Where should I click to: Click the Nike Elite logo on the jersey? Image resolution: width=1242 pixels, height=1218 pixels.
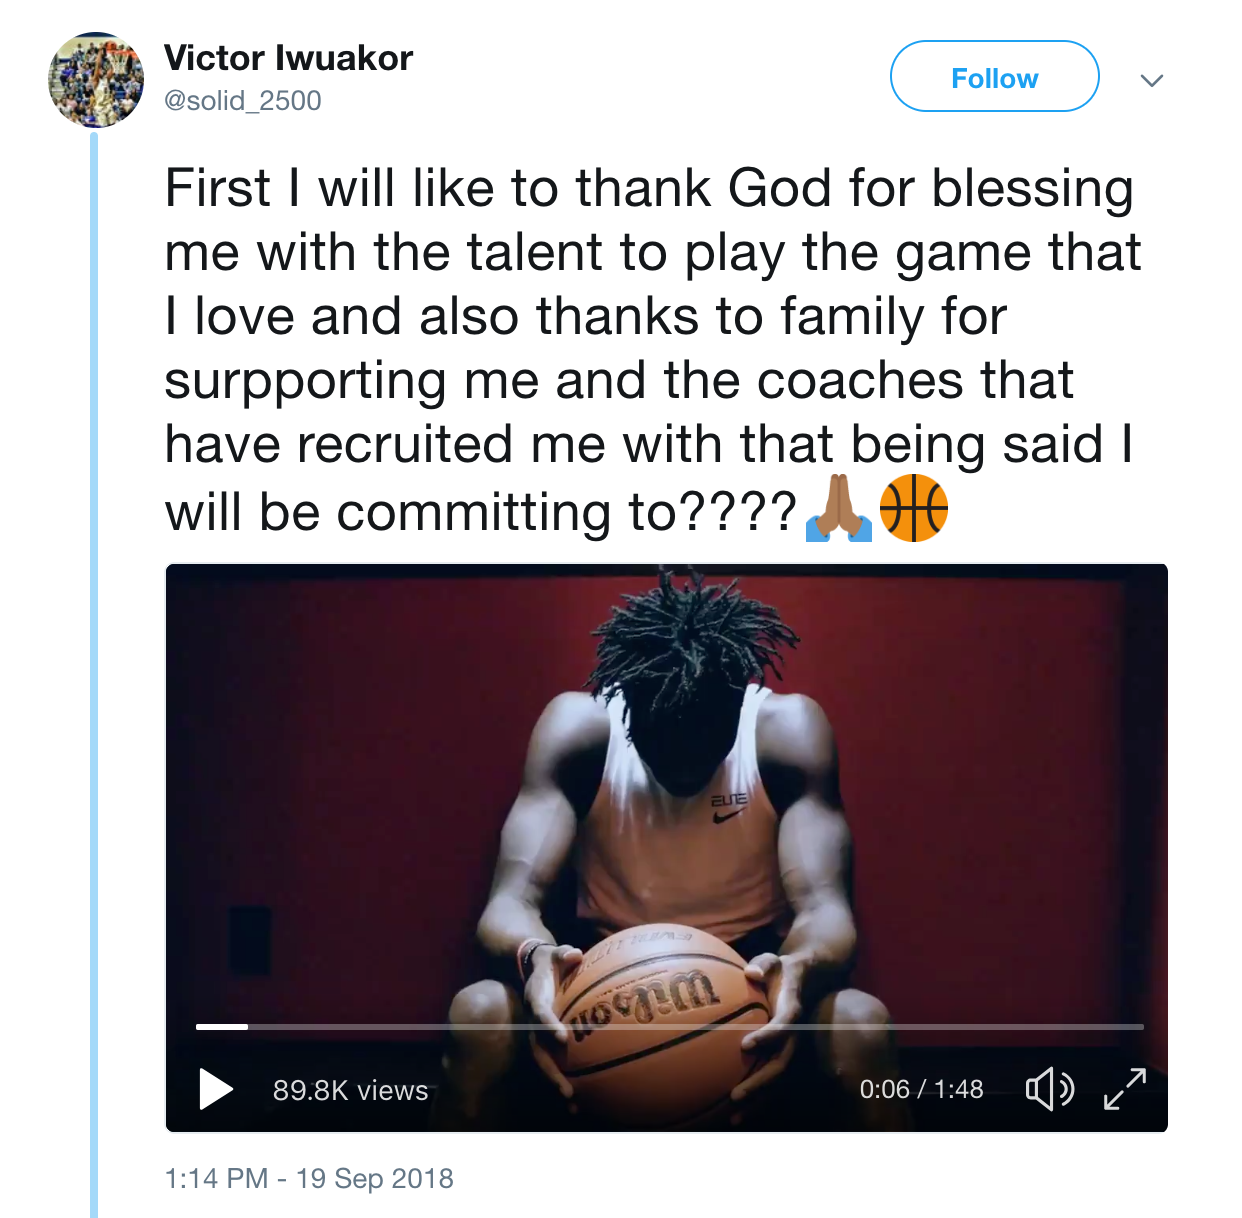click(x=728, y=807)
